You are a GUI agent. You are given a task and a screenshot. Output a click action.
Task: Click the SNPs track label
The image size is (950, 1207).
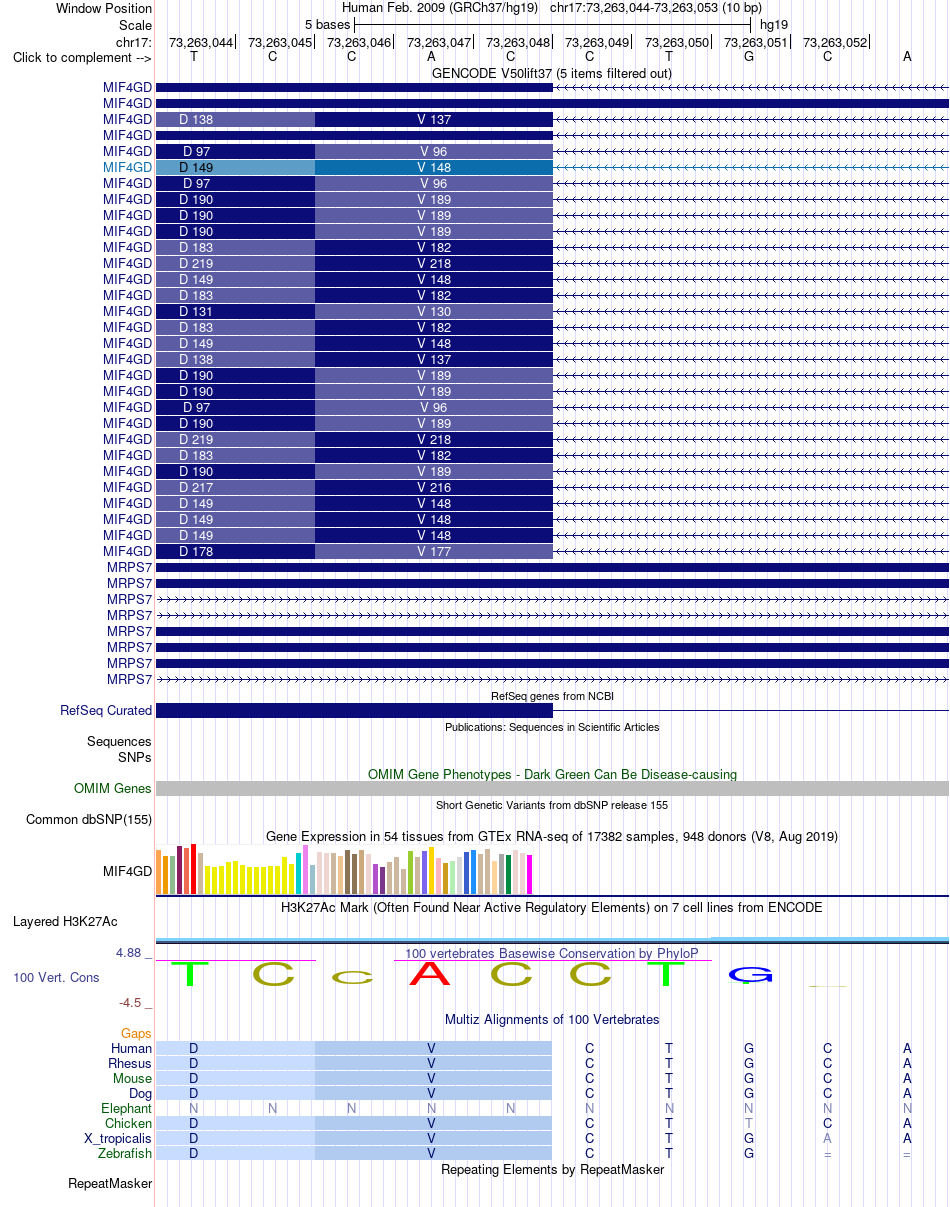135,757
